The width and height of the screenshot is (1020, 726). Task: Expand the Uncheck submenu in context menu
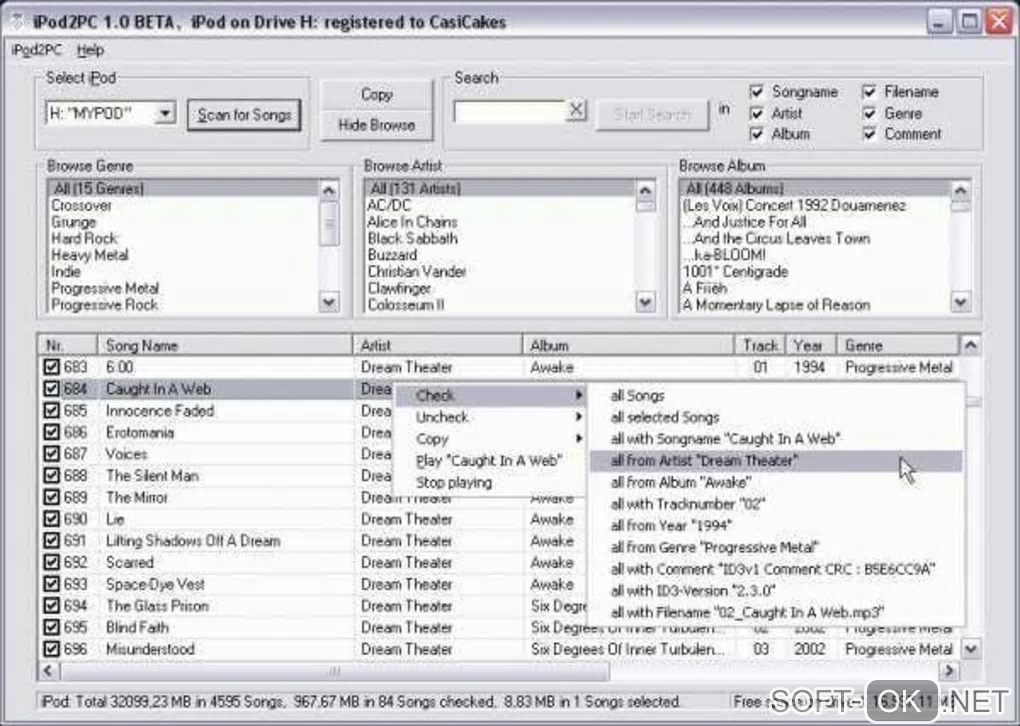pos(491,417)
